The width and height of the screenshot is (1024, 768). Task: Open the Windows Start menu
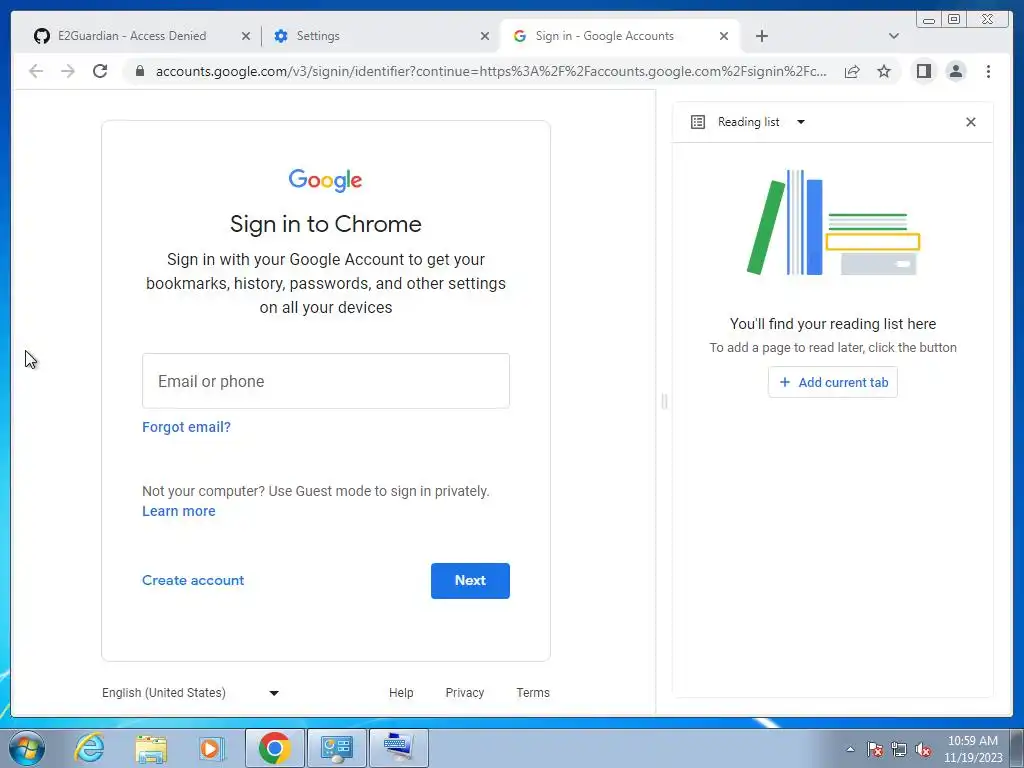pyautogui.click(x=27, y=748)
